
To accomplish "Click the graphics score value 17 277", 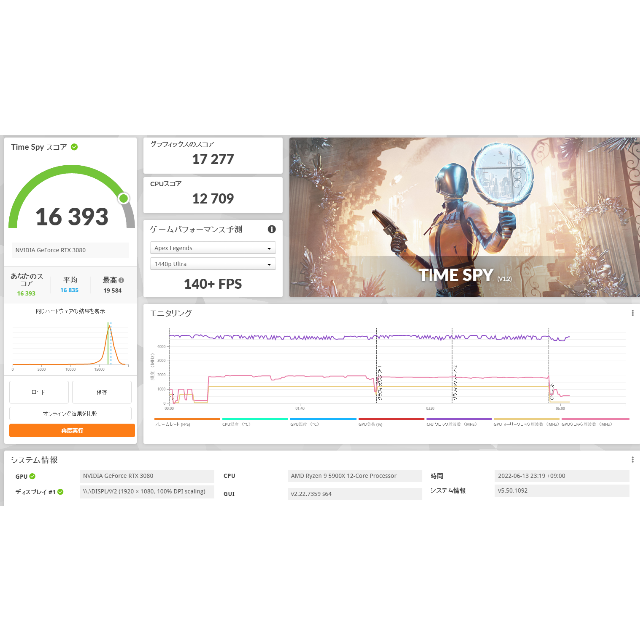I will (213, 159).
